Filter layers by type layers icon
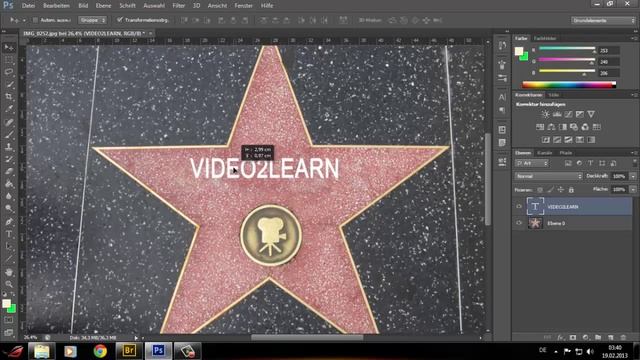 point(590,163)
